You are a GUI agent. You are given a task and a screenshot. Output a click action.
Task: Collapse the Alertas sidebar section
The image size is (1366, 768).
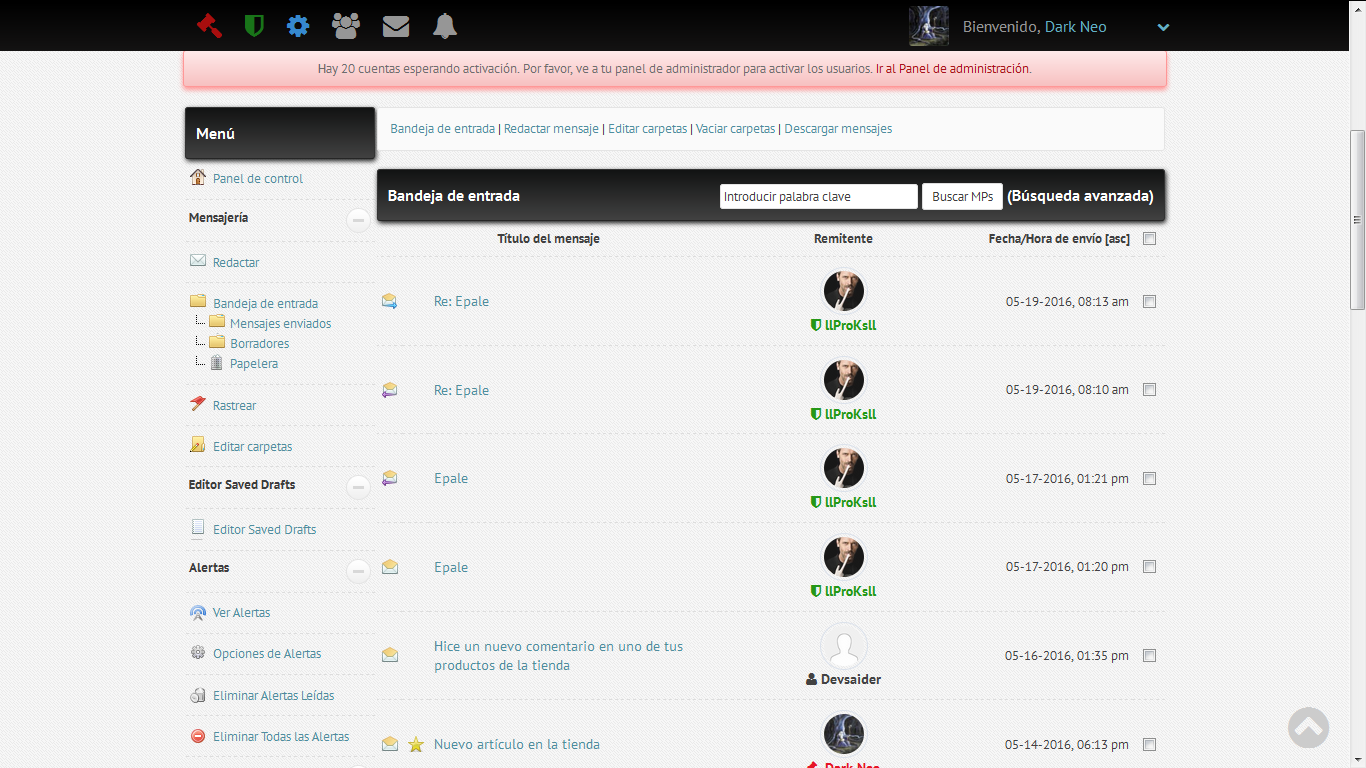358,571
